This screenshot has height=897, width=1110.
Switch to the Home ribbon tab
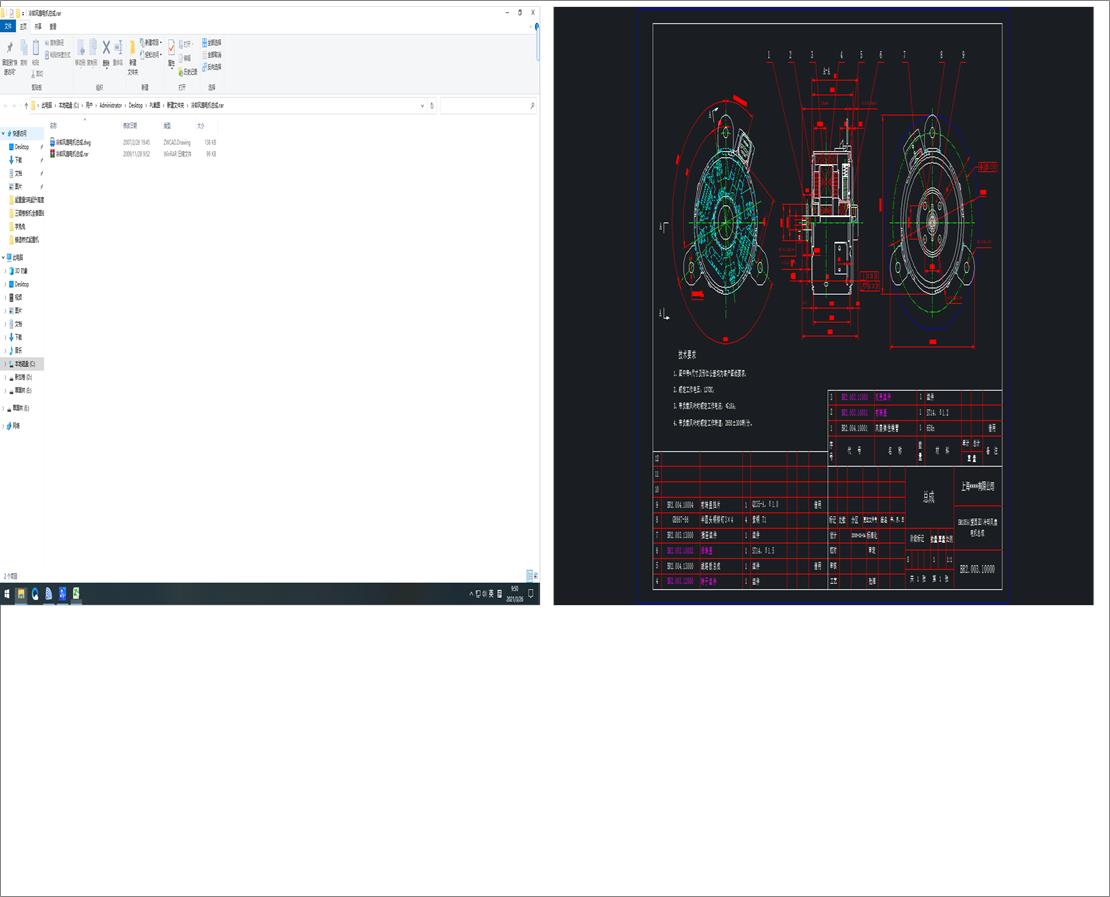coord(23,26)
